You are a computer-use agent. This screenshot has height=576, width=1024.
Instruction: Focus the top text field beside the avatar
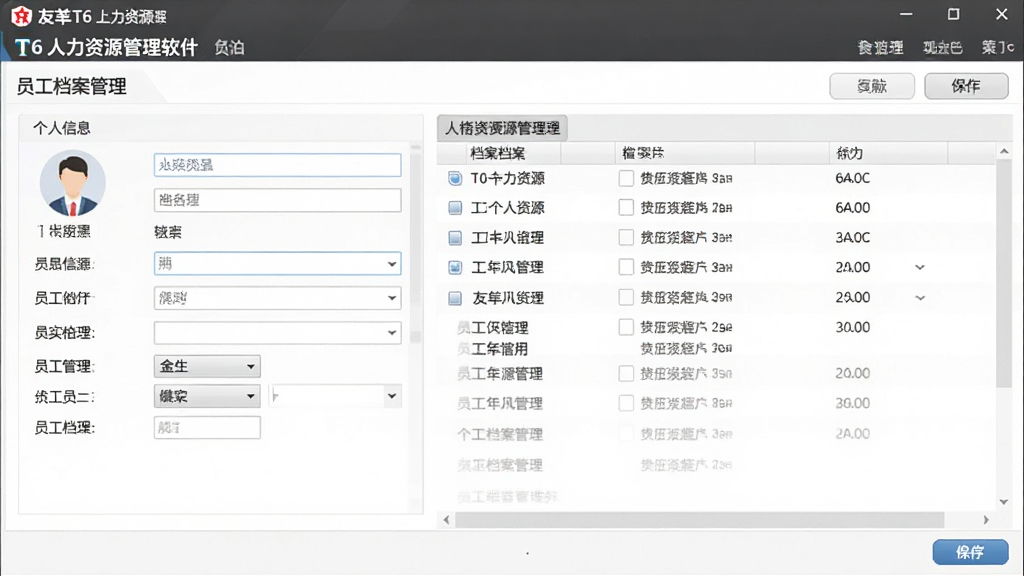pos(278,165)
